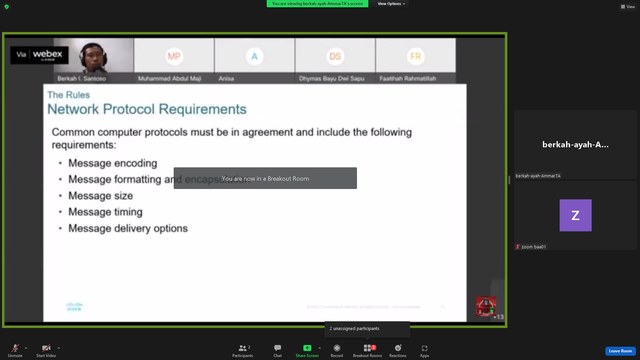The image size is (640, 360).
Task: Click the 'You are now in a Breakout Room' message
Action: (265, 178)
